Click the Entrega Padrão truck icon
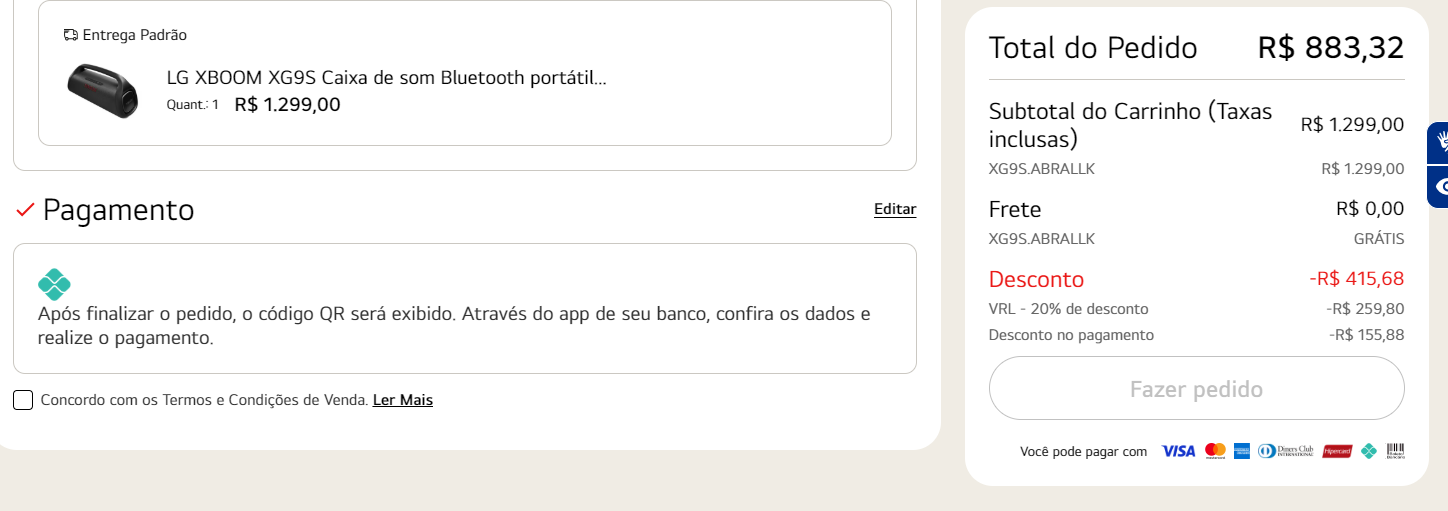Viewport: 1448px width, 511px height. [70, 35]
